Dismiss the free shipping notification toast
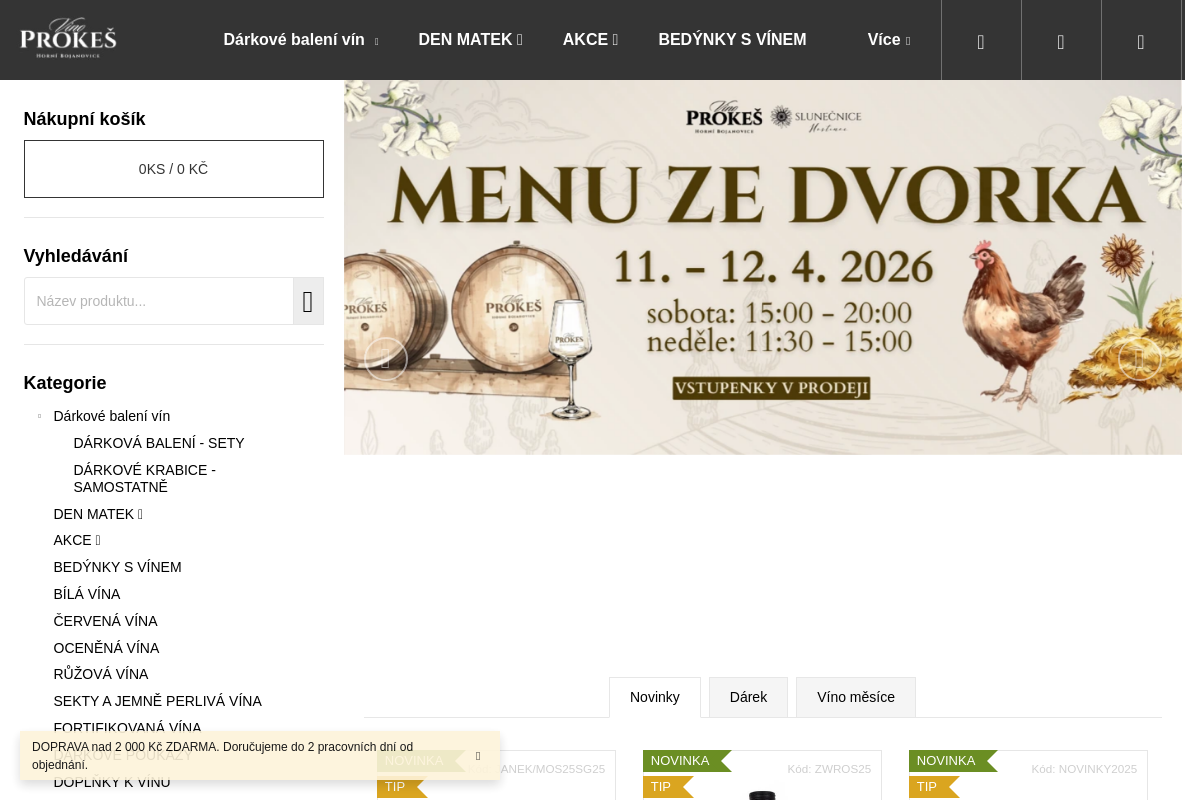1200x800 pixels. coord(478,757)
